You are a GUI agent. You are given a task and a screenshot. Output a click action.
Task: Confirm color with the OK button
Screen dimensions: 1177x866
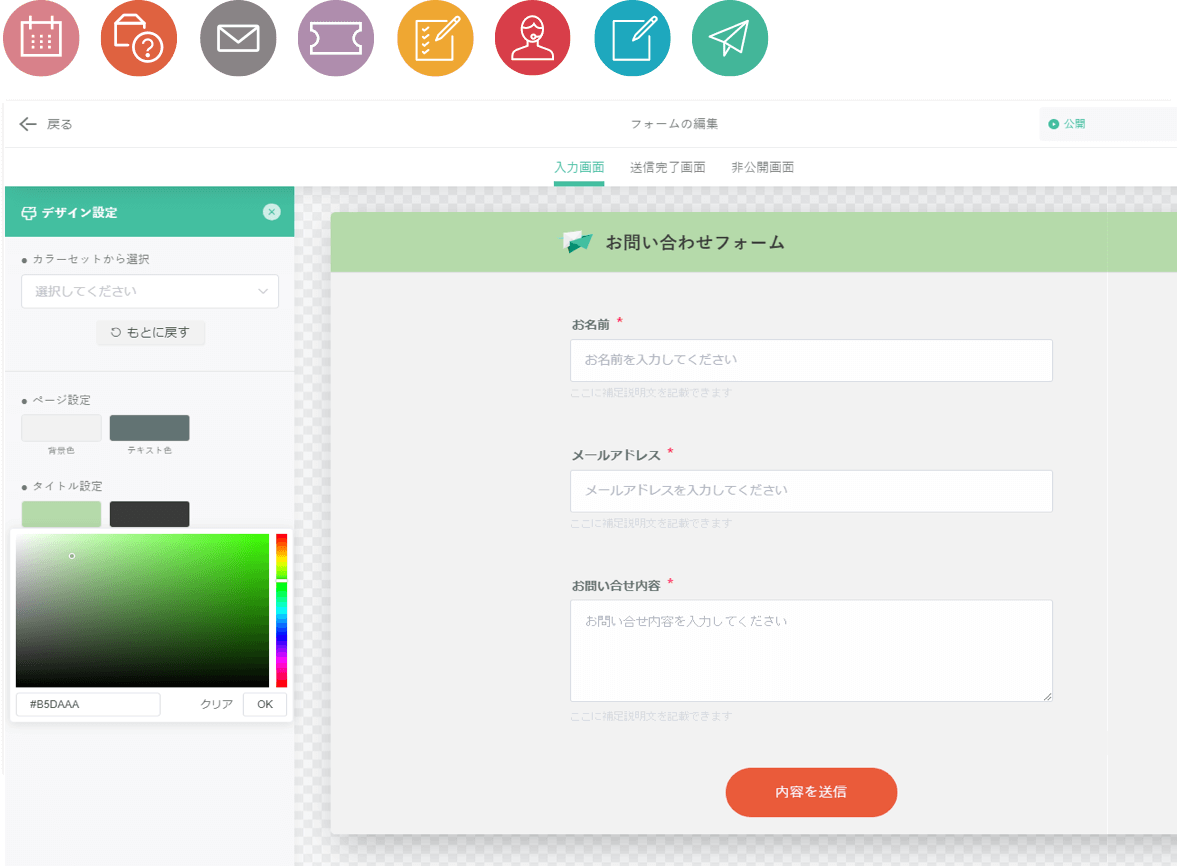264,704
